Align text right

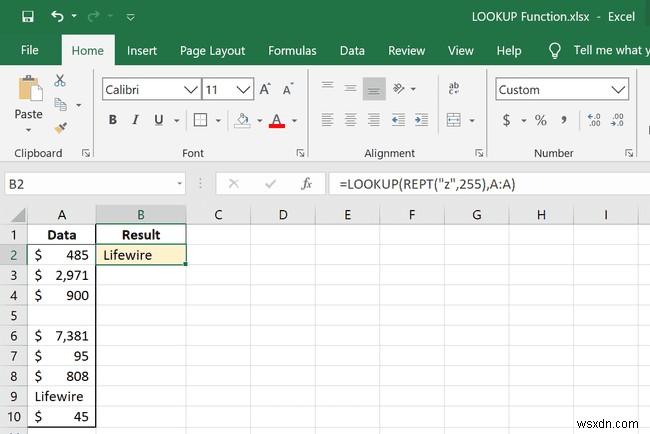point(374,120)
